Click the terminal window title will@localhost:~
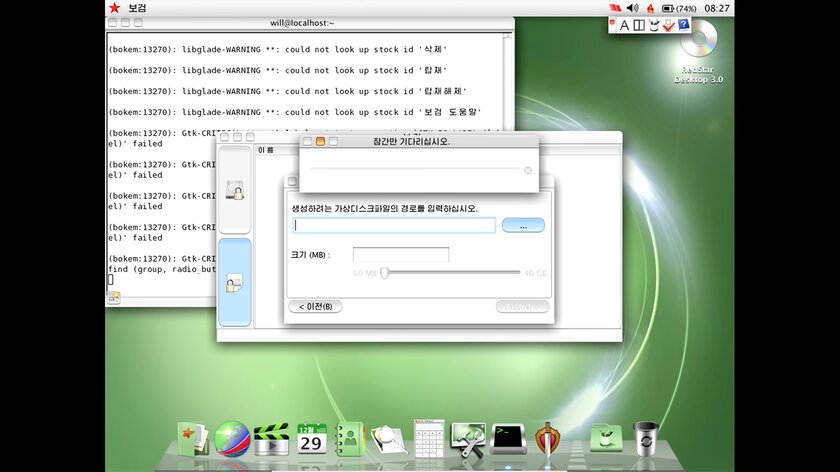840x472 pixels. [x=302, y=23]
